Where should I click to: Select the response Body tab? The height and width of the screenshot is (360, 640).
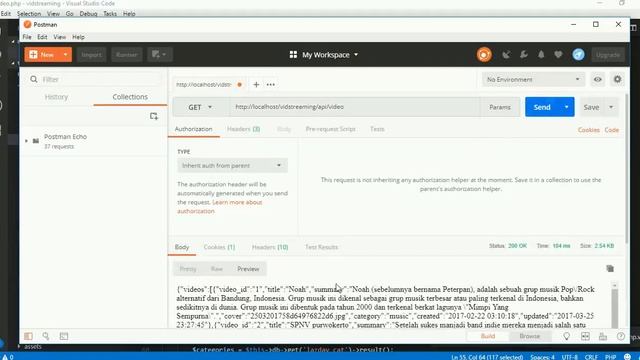182,247
